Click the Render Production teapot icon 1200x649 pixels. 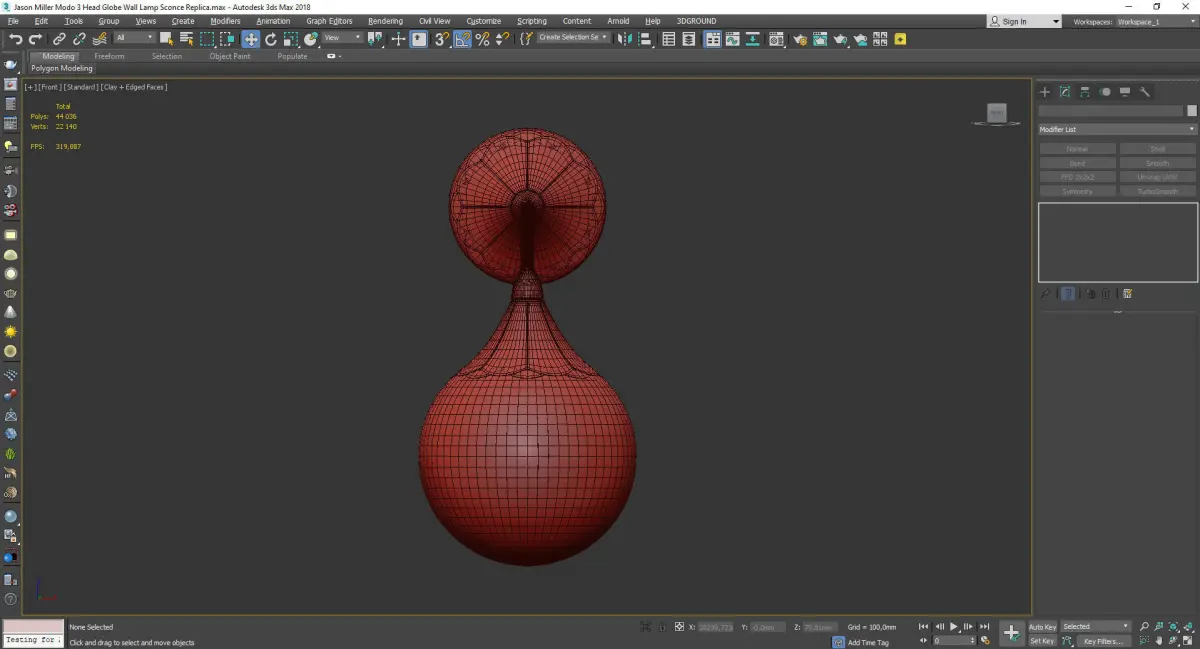point(840,39)
